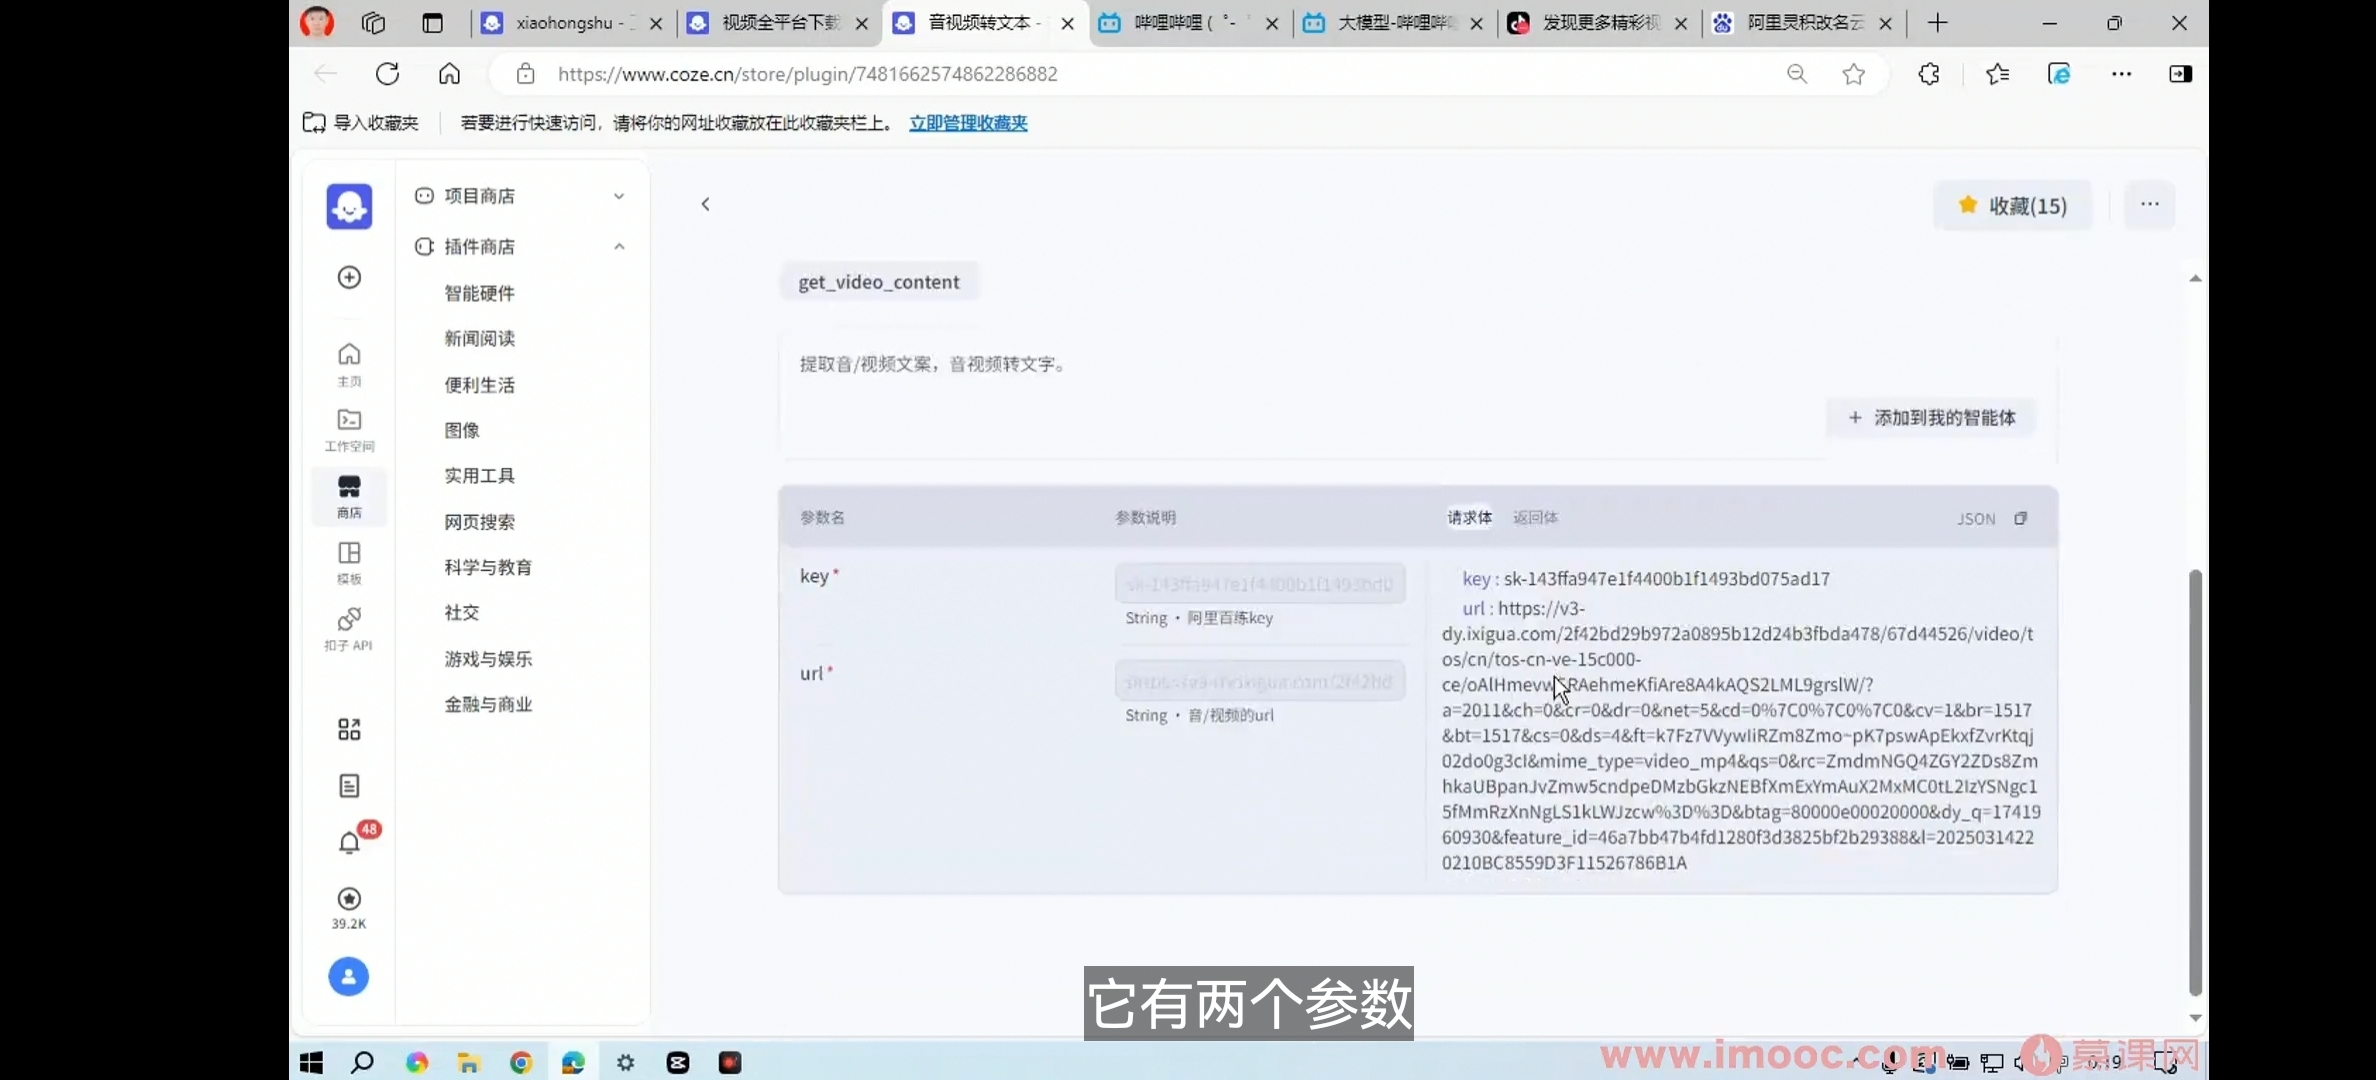Click 立即管理收藏夹 link
The height and width of the screenshot is (1080, 2376).
968,123
